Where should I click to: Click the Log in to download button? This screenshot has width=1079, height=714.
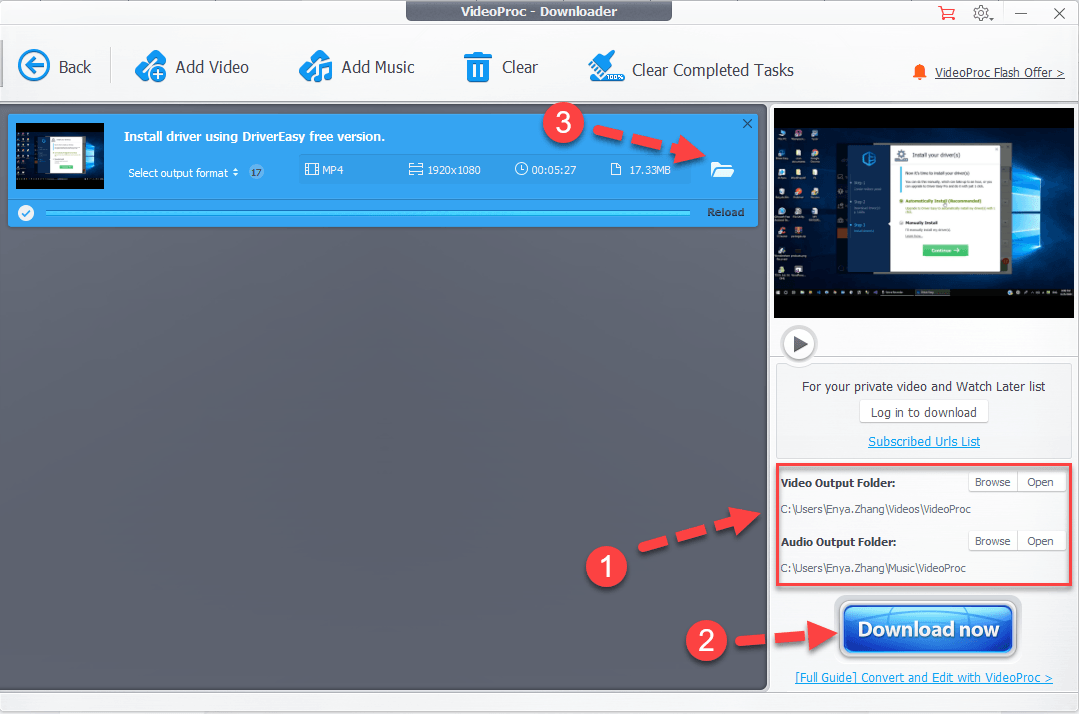coord(923,412)
